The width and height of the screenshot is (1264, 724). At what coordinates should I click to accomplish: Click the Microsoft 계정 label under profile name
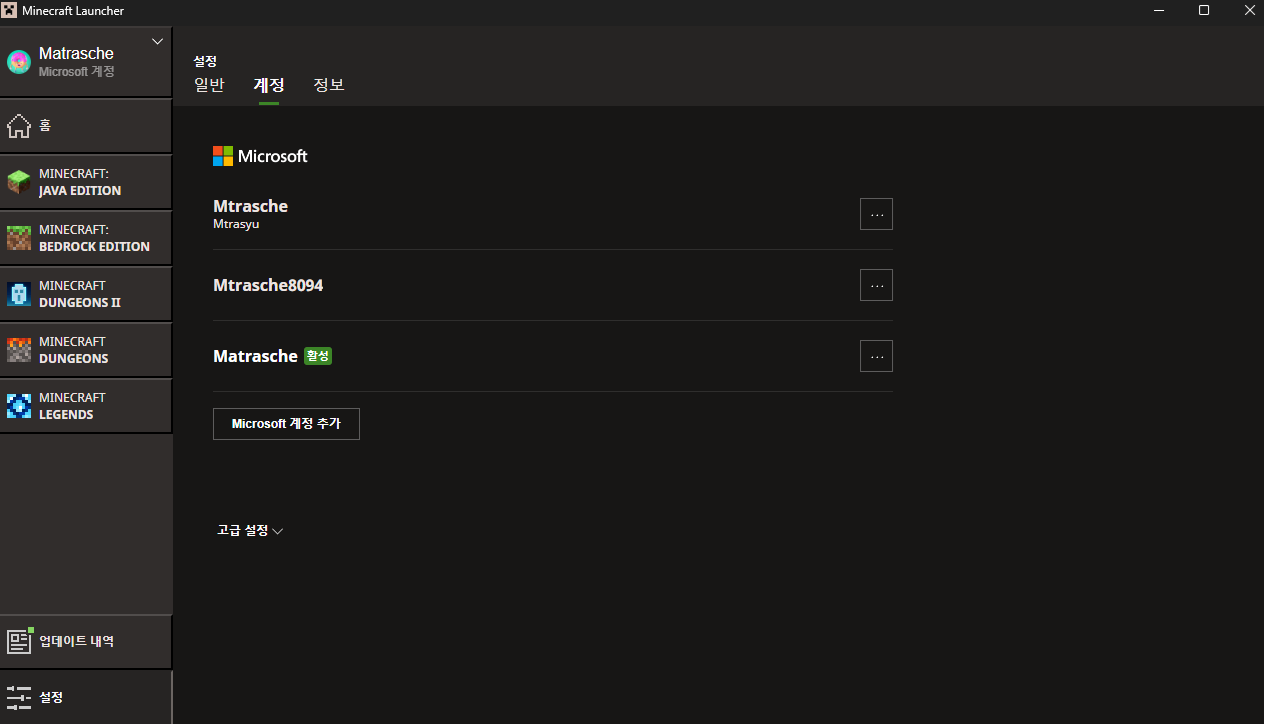coord(77,72)
